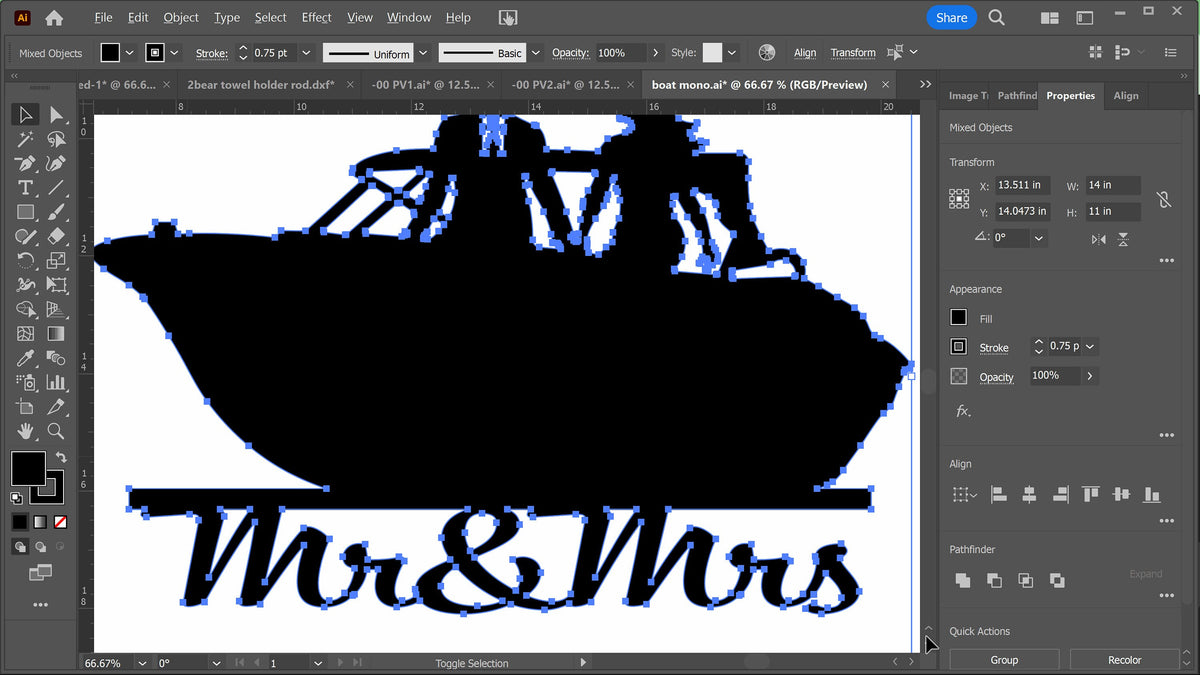This screenshot has height=675, width=1200.
Task: Open the Effect menu
Action: (316, 17)
